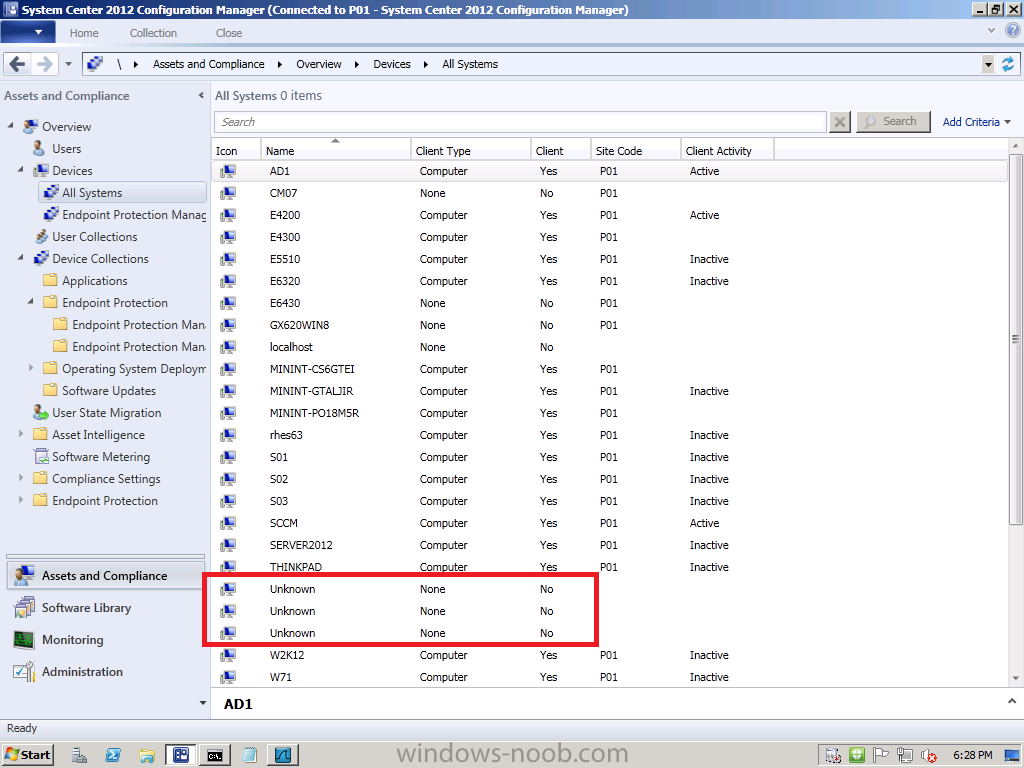Open the Help question mark icon
Screen dimensions: 1024x768
point(1013,30)
